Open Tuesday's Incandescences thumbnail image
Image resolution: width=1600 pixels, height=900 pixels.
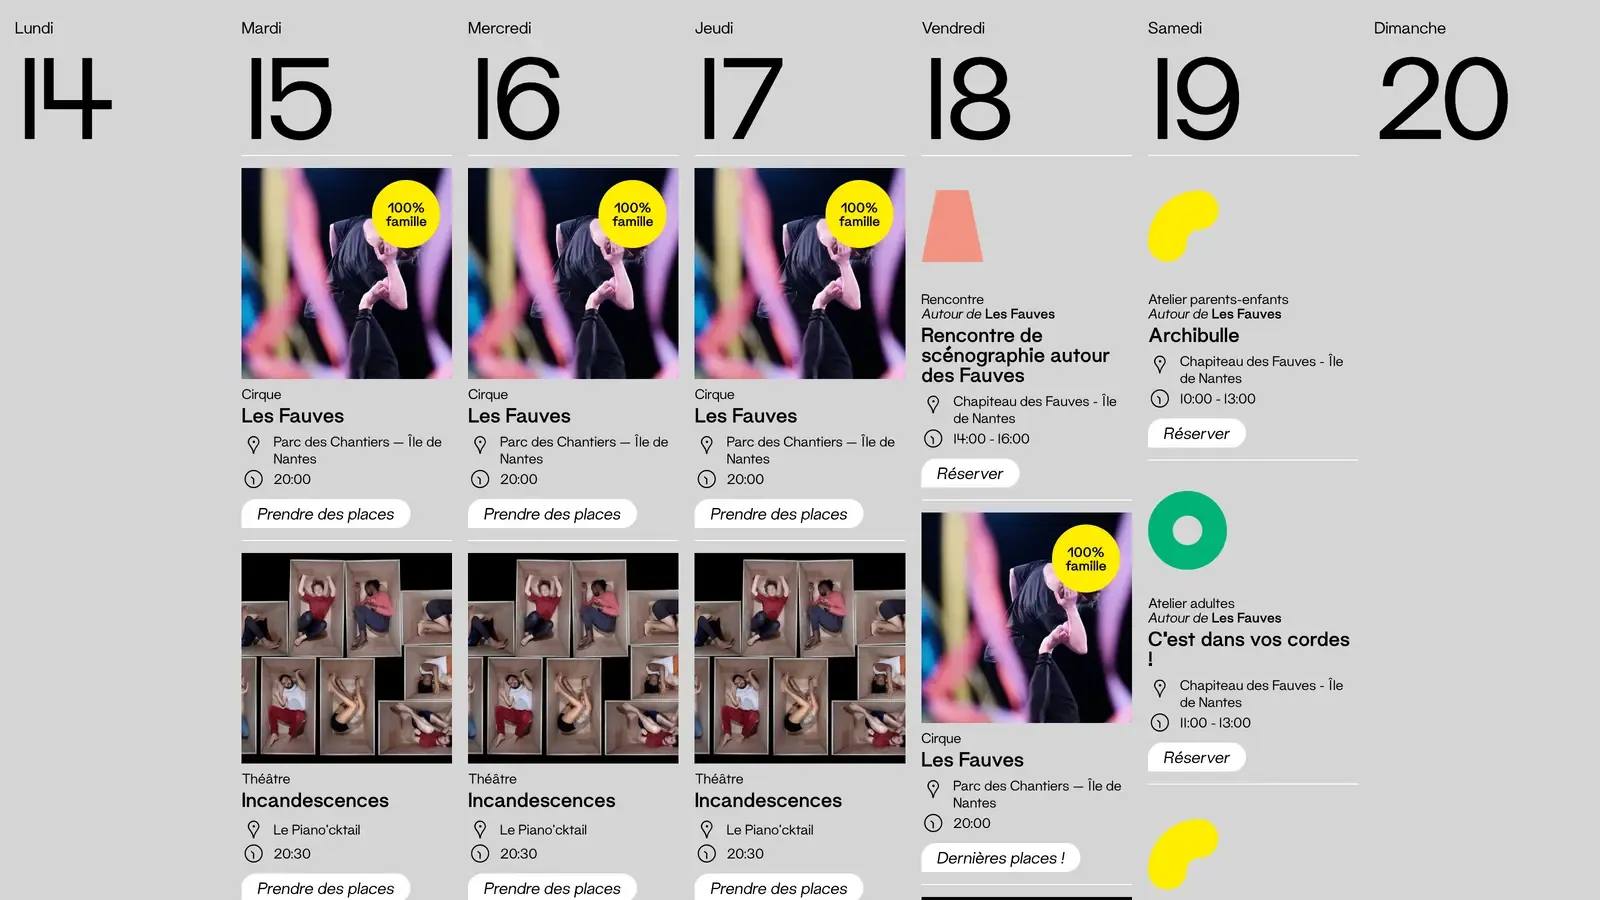(x=346, y=658)
